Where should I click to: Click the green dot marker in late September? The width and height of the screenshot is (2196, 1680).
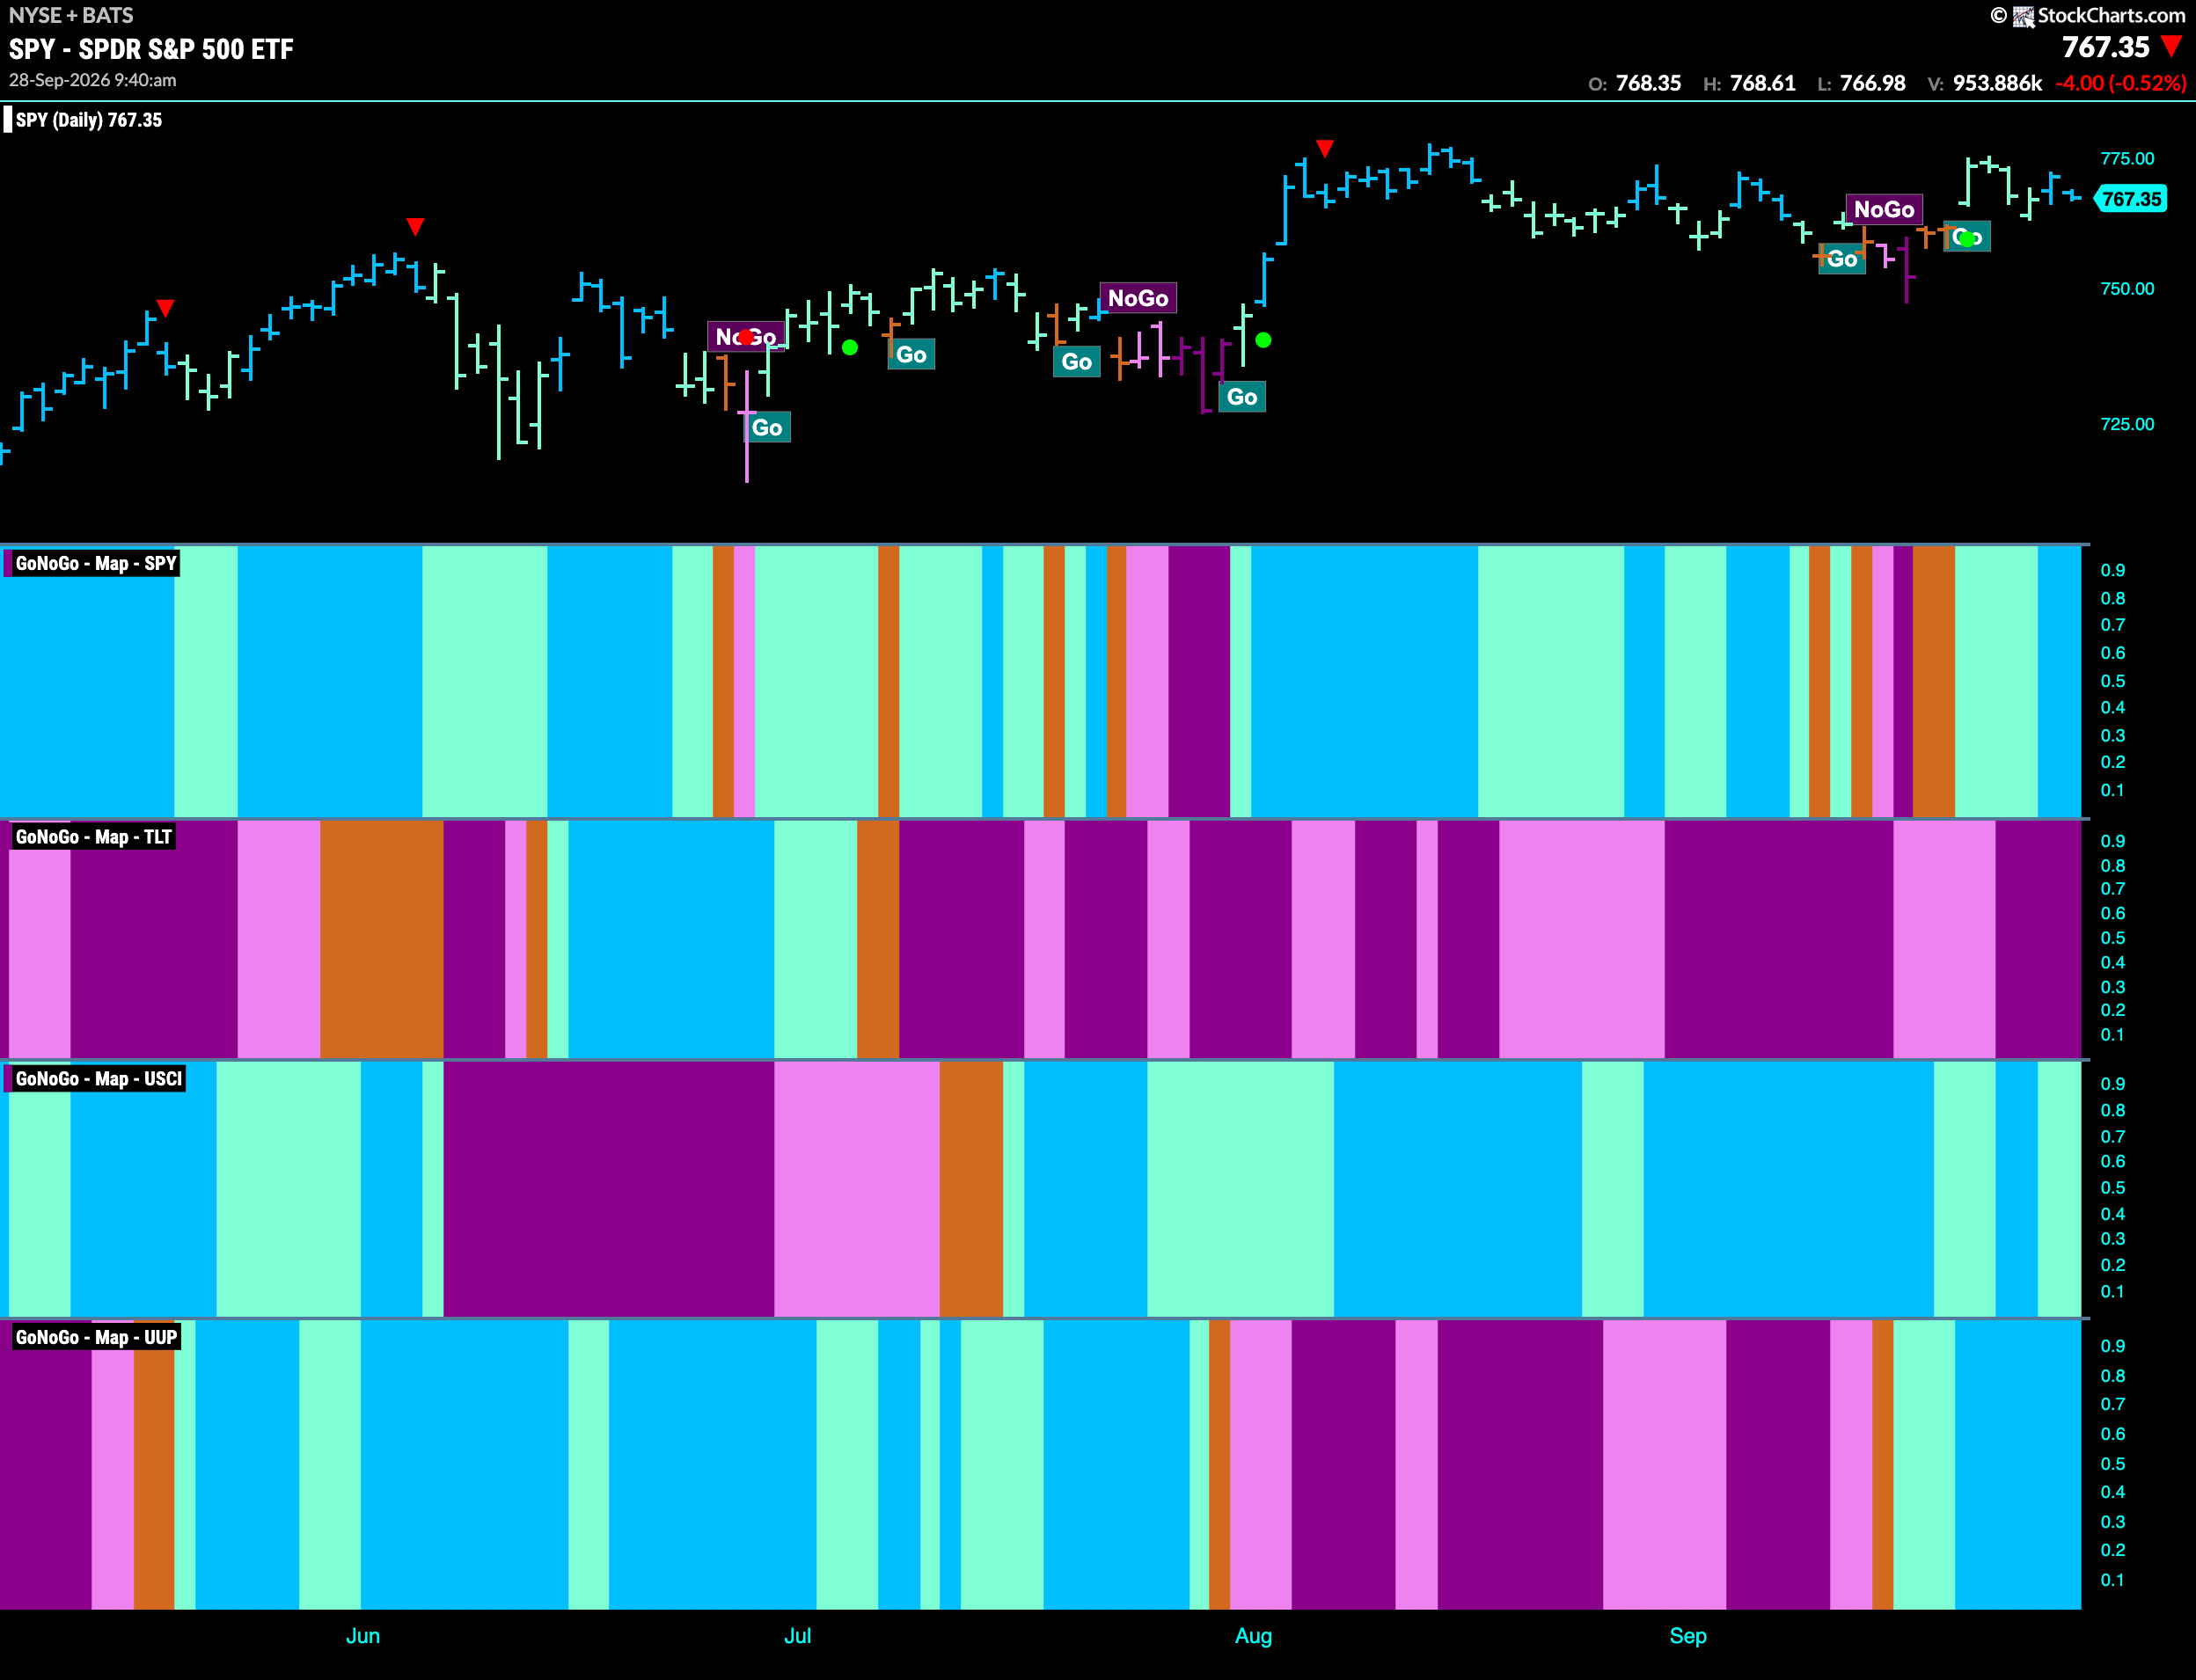click(1968, 238)
